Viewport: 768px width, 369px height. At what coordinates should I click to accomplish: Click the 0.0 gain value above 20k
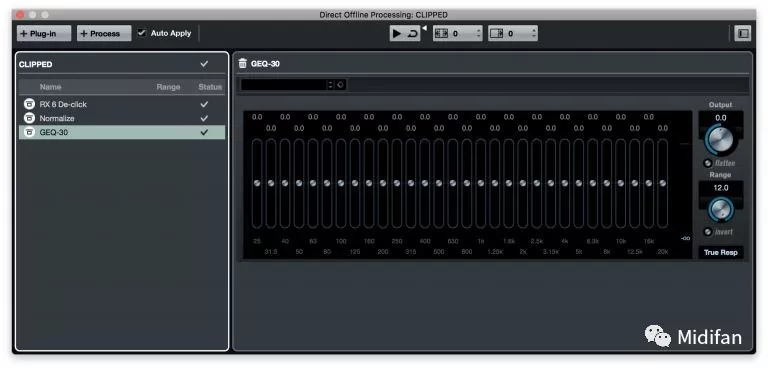click(x=663, y=128)
